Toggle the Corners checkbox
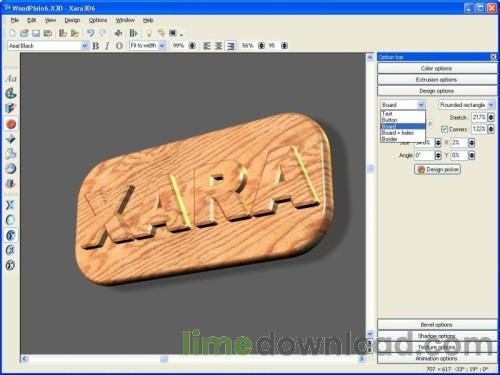Viewport: 500px width, 375px height. (x=444, y=129)
